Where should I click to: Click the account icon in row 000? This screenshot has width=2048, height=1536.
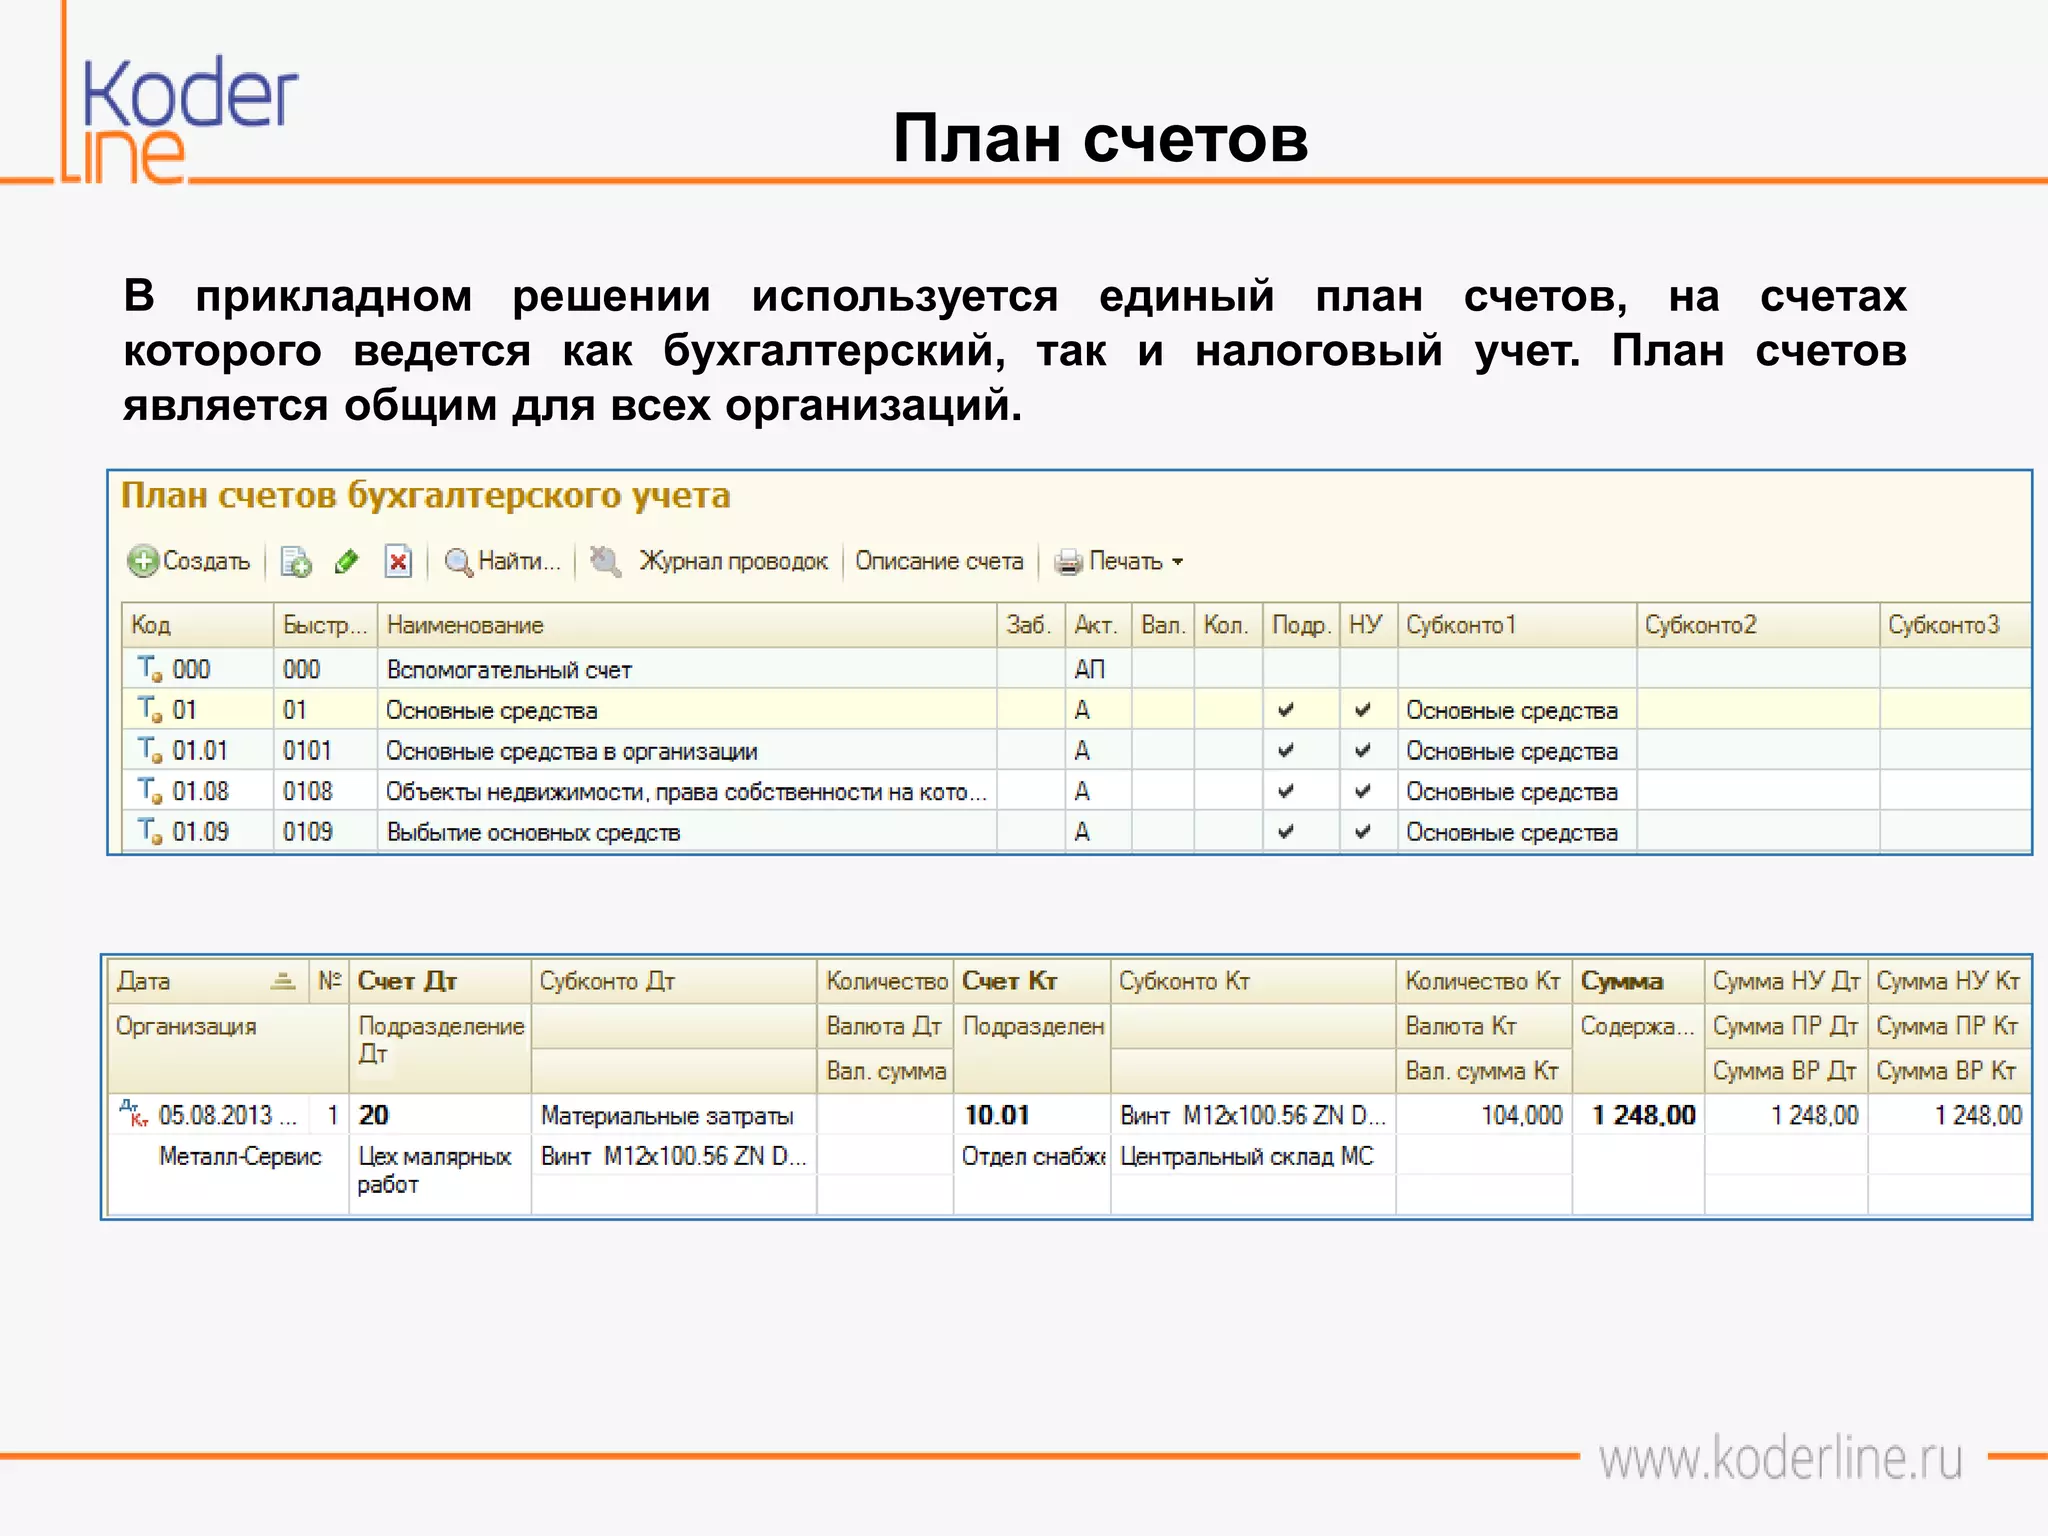(149, 668)
